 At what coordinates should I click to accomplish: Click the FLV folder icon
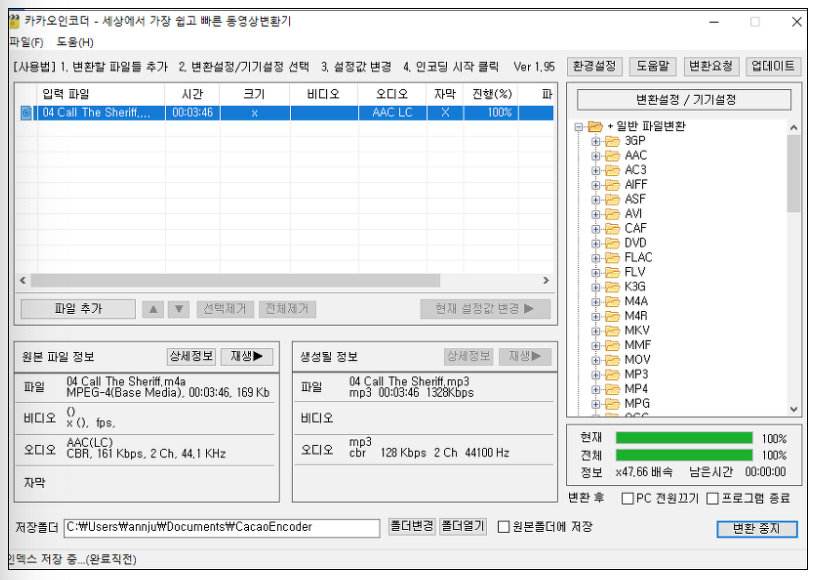pos(612,272)
